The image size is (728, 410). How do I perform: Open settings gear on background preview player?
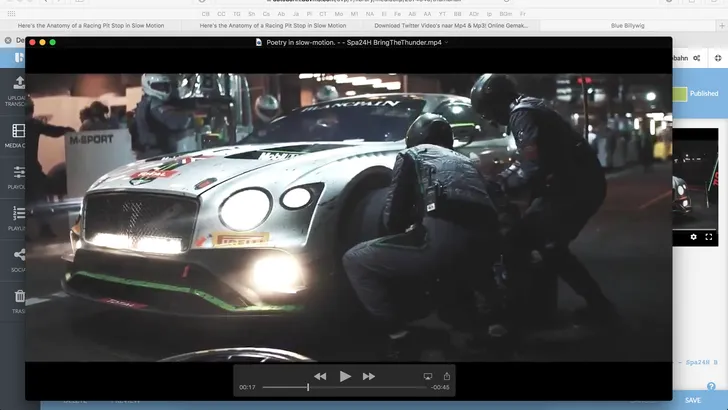pos(694,237)
